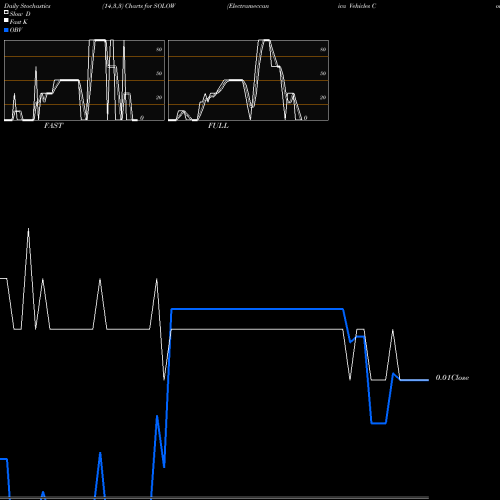This screenshot has width=500, height=500.
Task: Select the '(14,3,3) Charts for SOLOW' text
Action: [x=139, y=6]
